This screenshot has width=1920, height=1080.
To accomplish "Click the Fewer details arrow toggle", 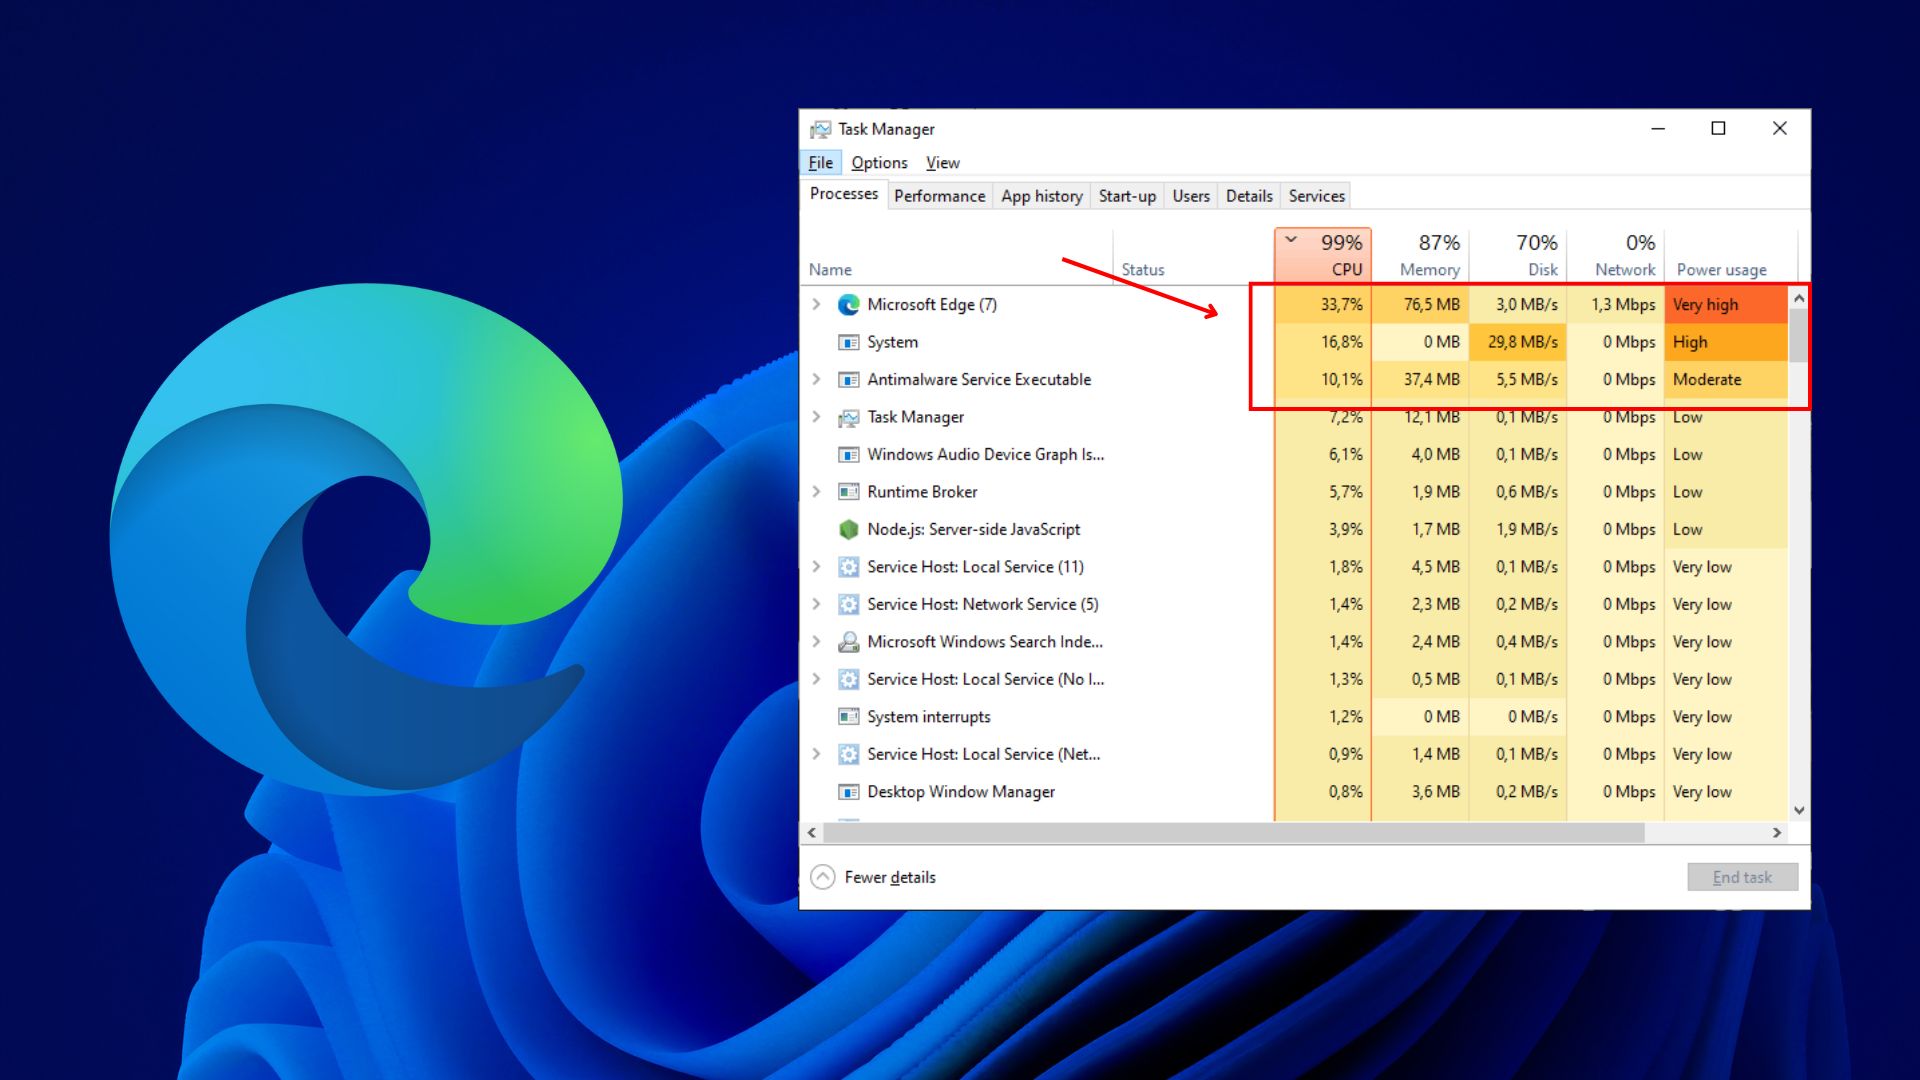I will pos(822,877).
